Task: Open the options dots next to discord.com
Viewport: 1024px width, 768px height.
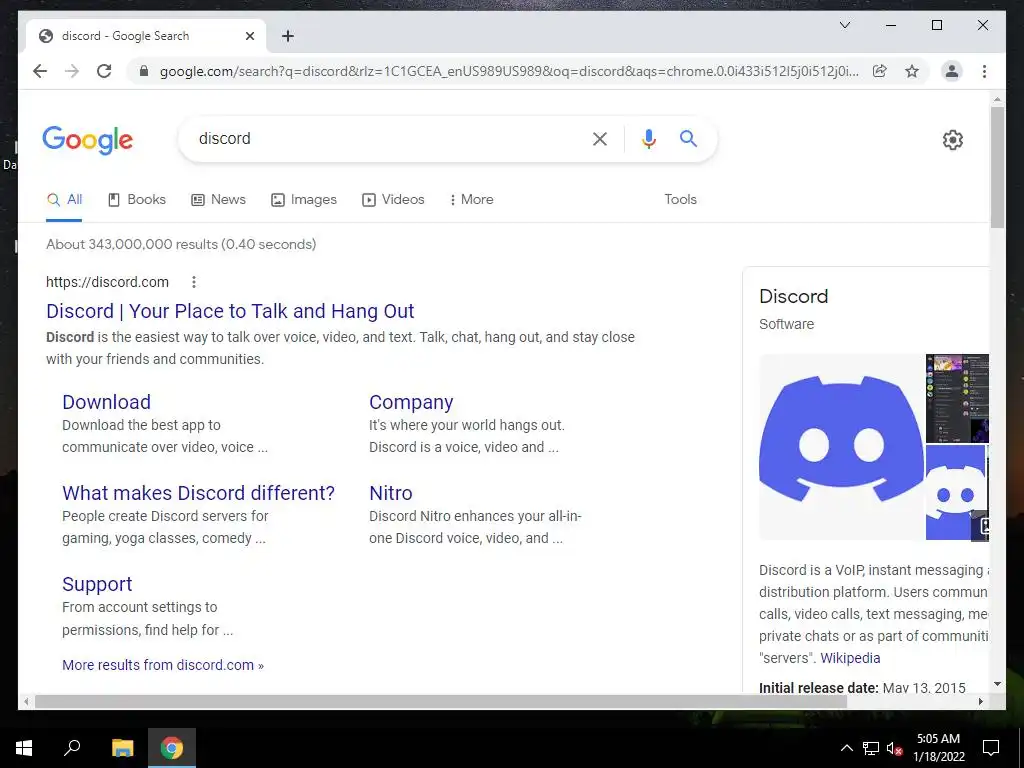Action: click(x=194, y=282)
